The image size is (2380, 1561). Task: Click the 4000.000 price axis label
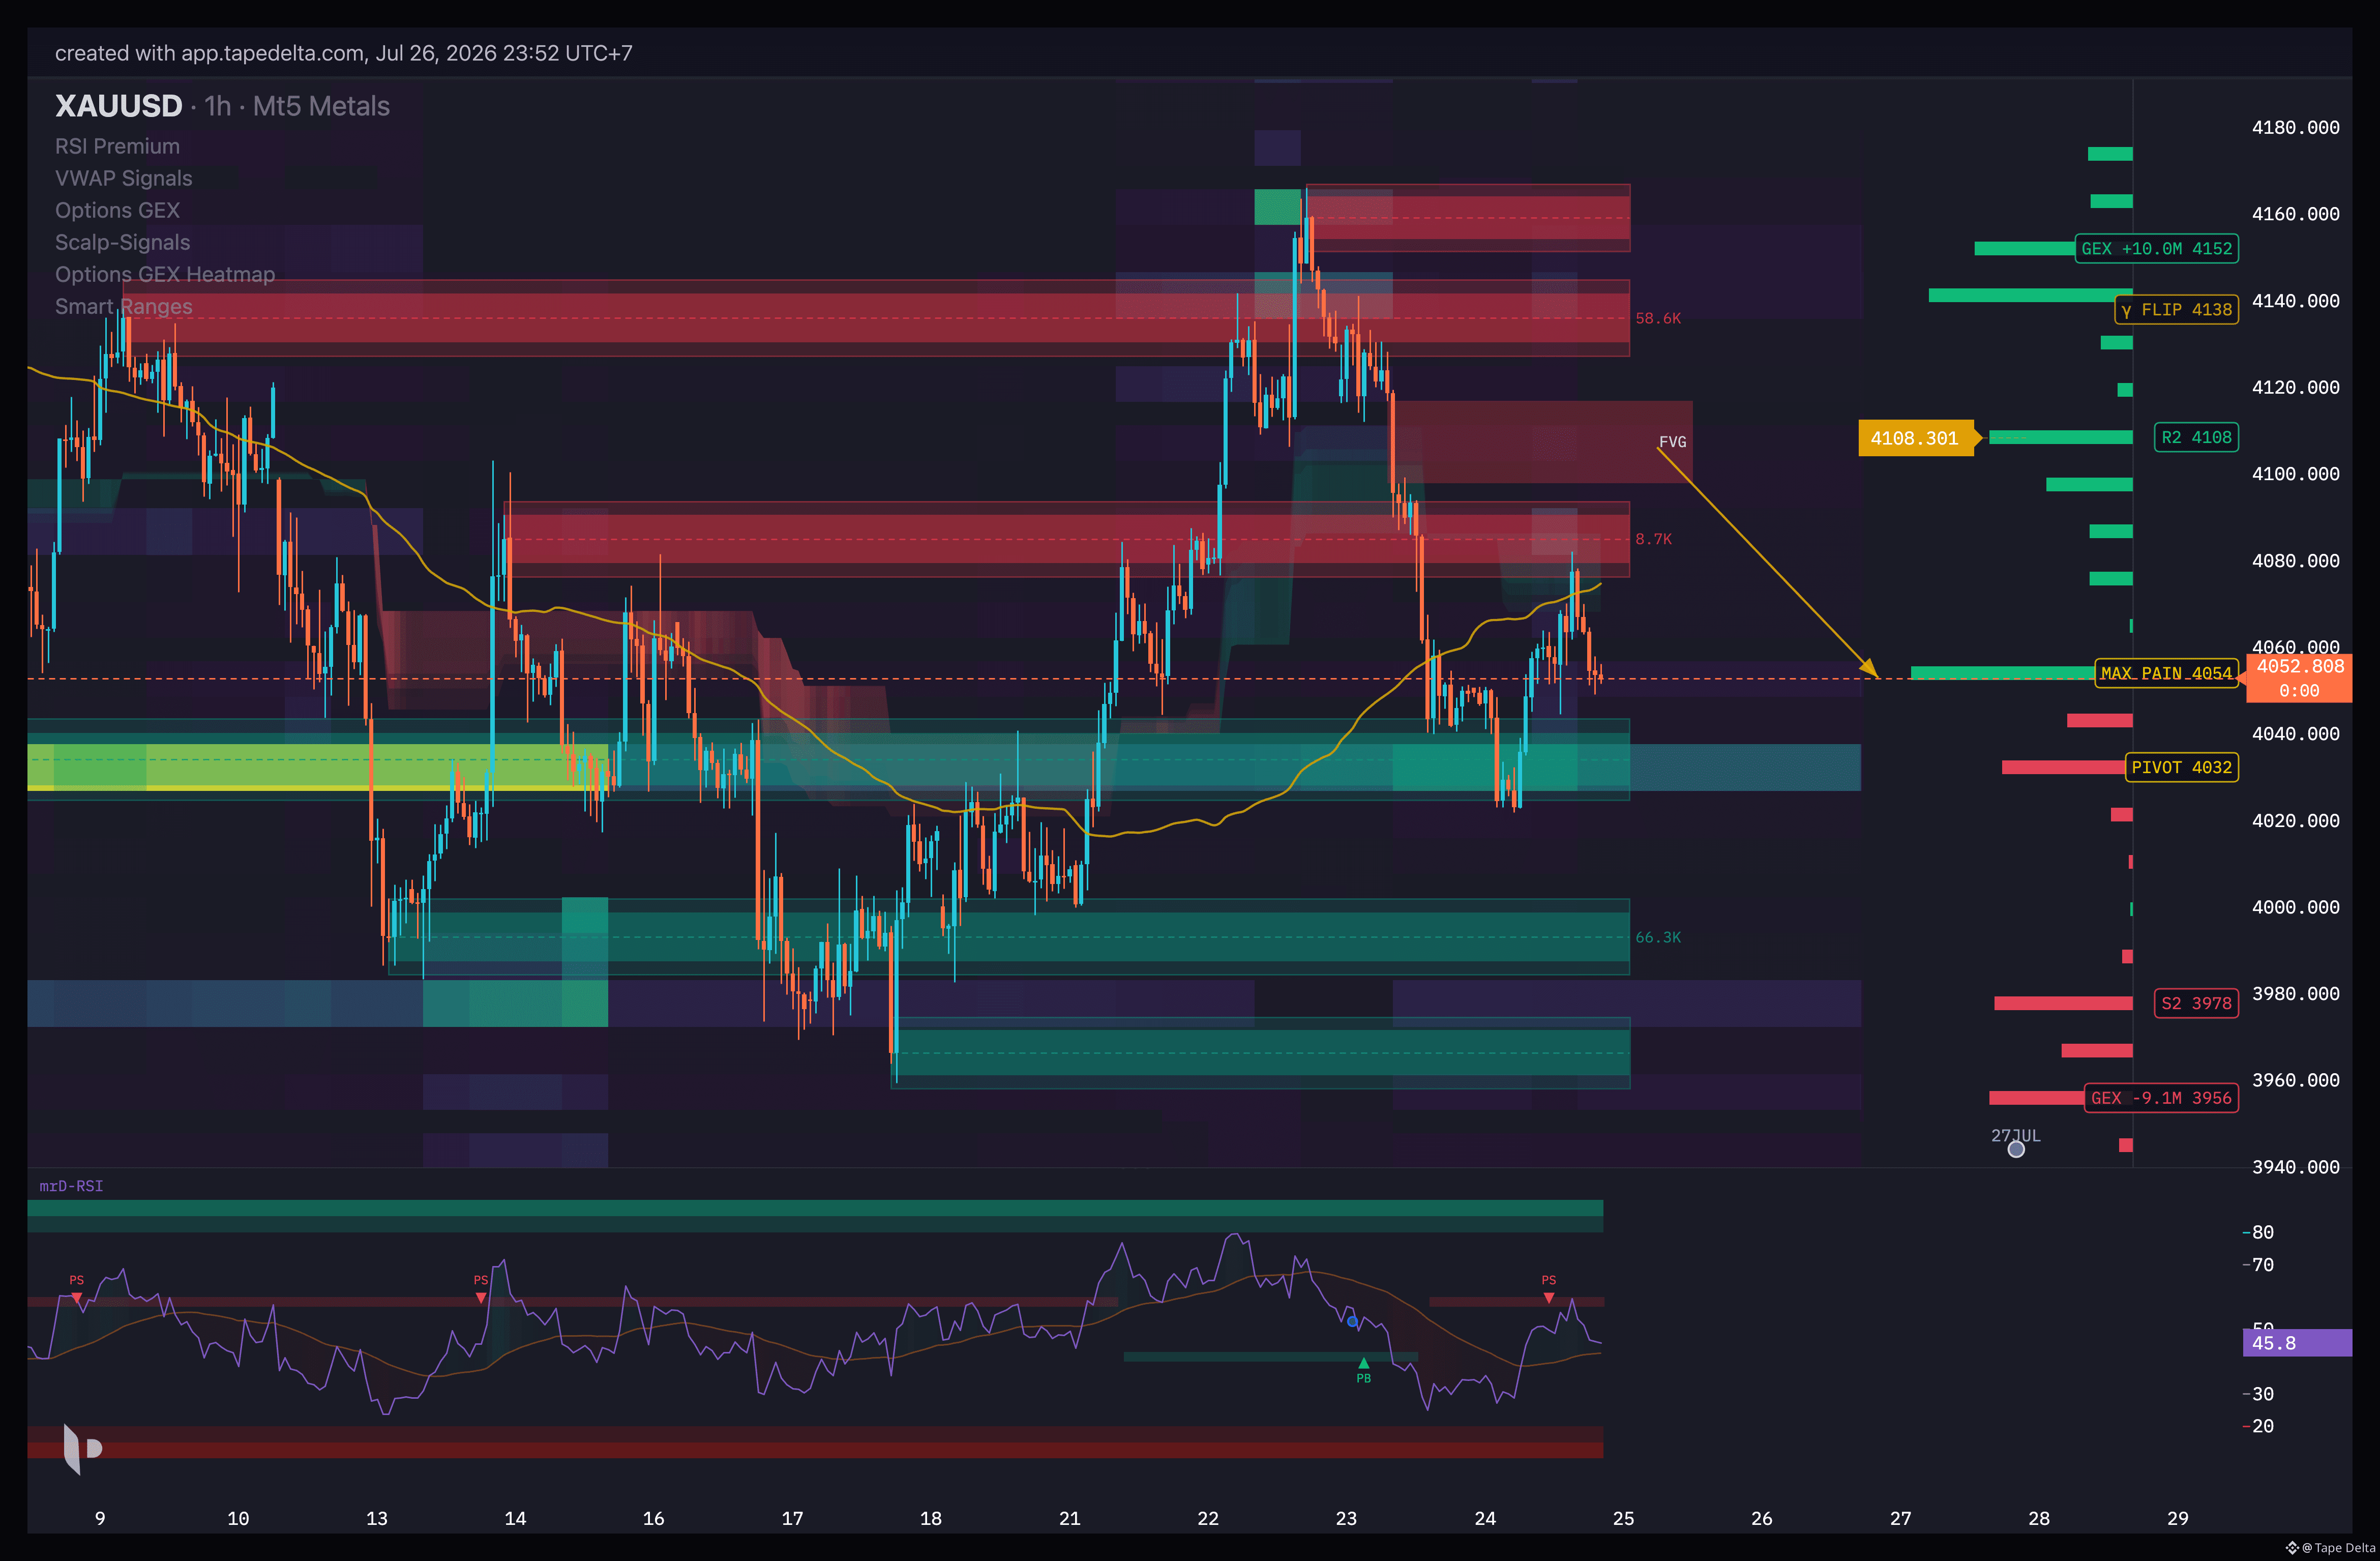point(2296,907)
